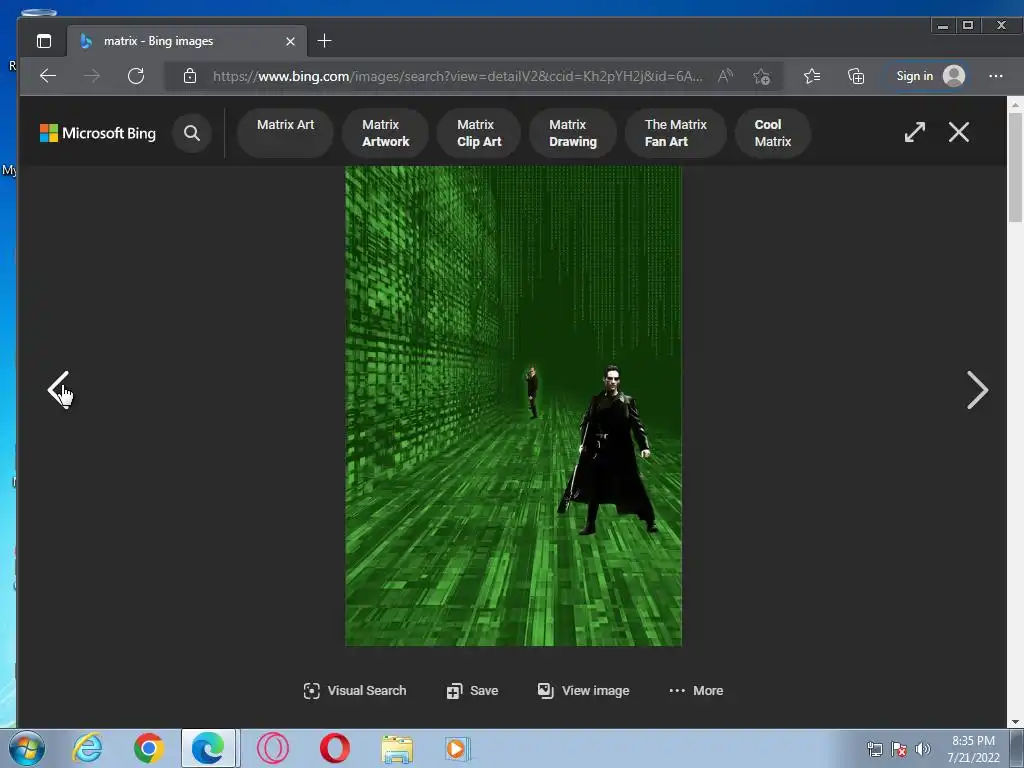1024x768 pixels.
Task: Open the Collections panel
Action: pos(856,76)
